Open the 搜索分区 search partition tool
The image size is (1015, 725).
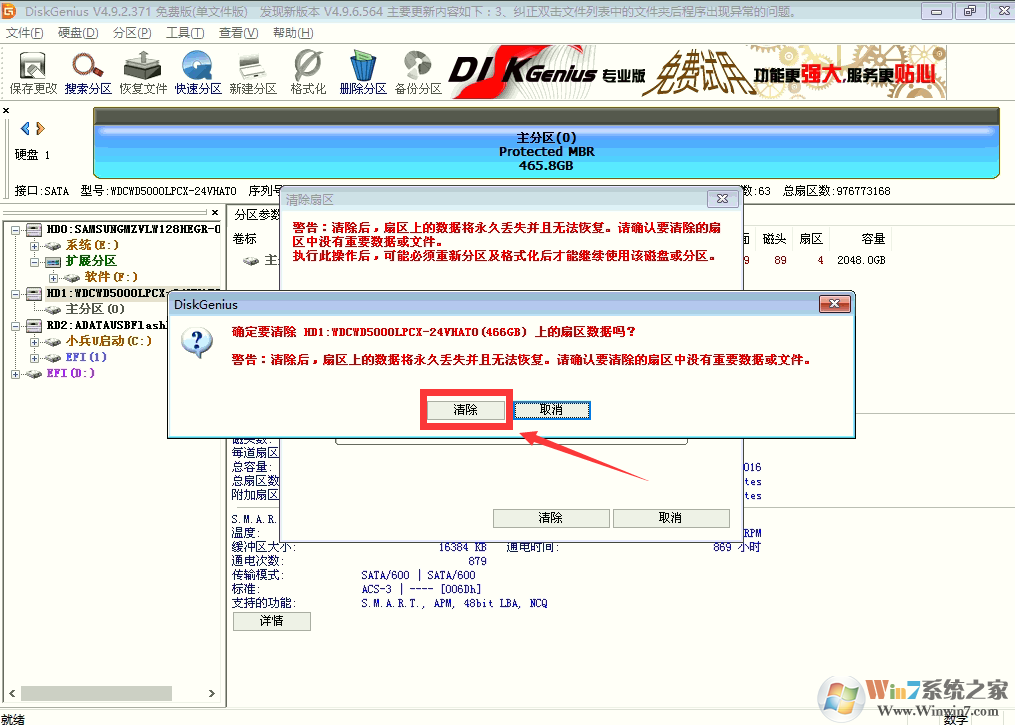click(x=88, y=72)
